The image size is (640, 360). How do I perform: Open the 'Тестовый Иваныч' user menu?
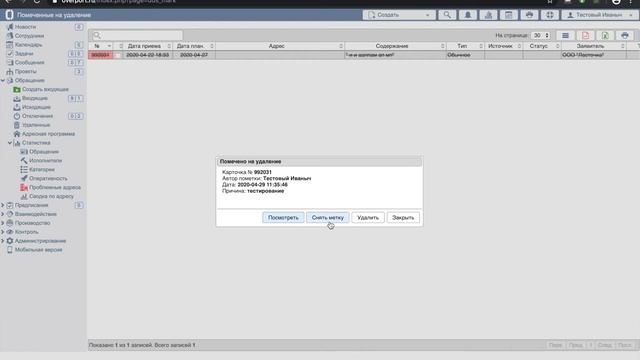(x=600, y=15)
